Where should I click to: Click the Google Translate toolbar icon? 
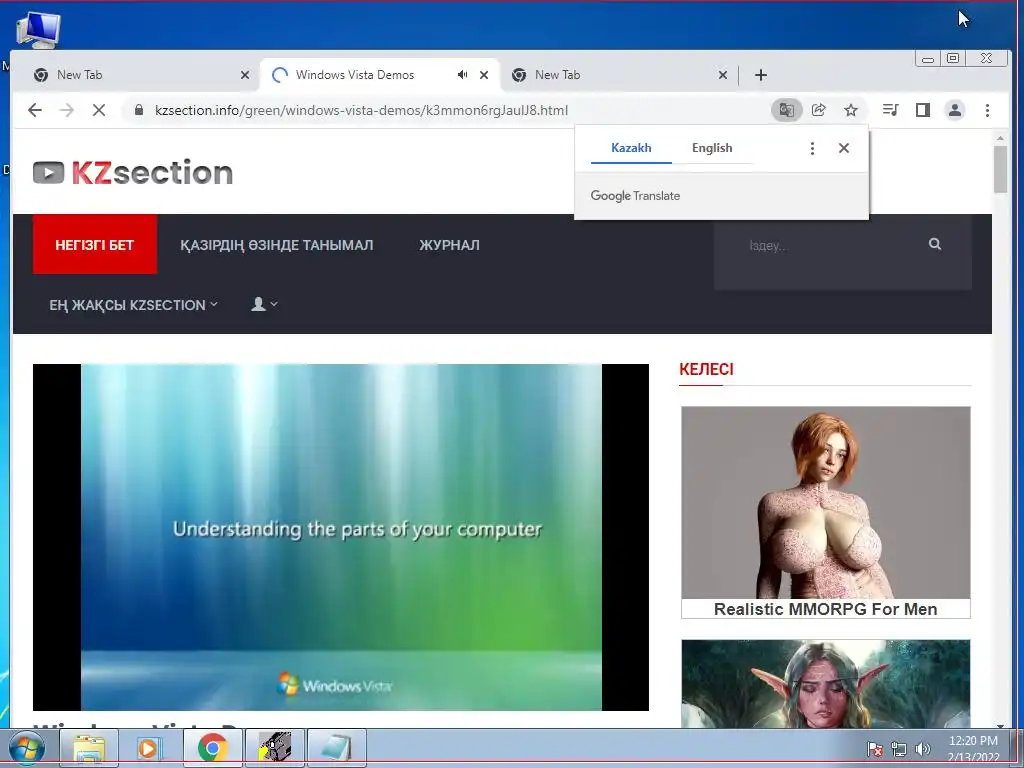click(x=786, y=110)
